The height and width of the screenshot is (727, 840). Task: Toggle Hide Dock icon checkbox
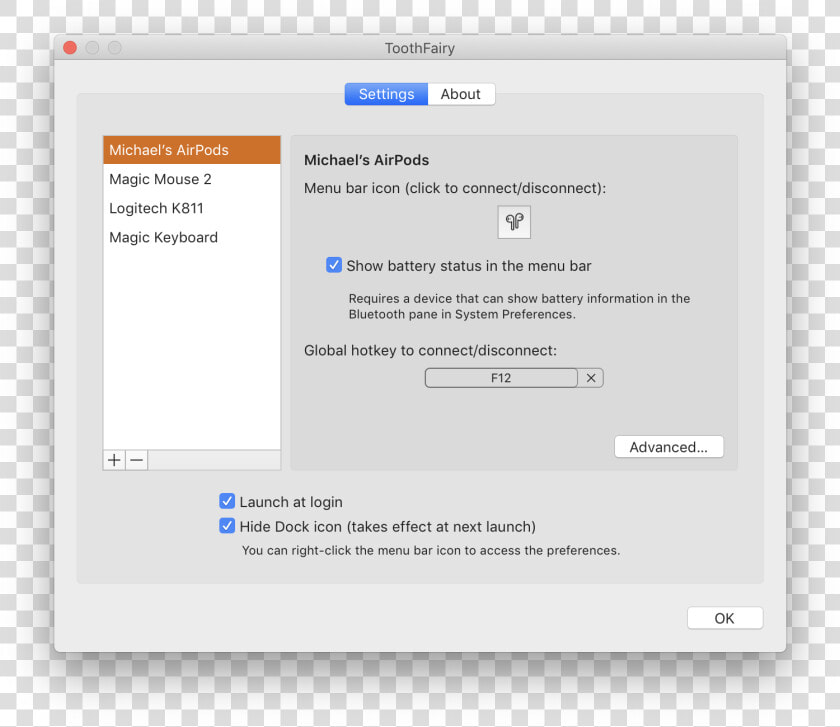pyautogui.click(x=227, y=526)
